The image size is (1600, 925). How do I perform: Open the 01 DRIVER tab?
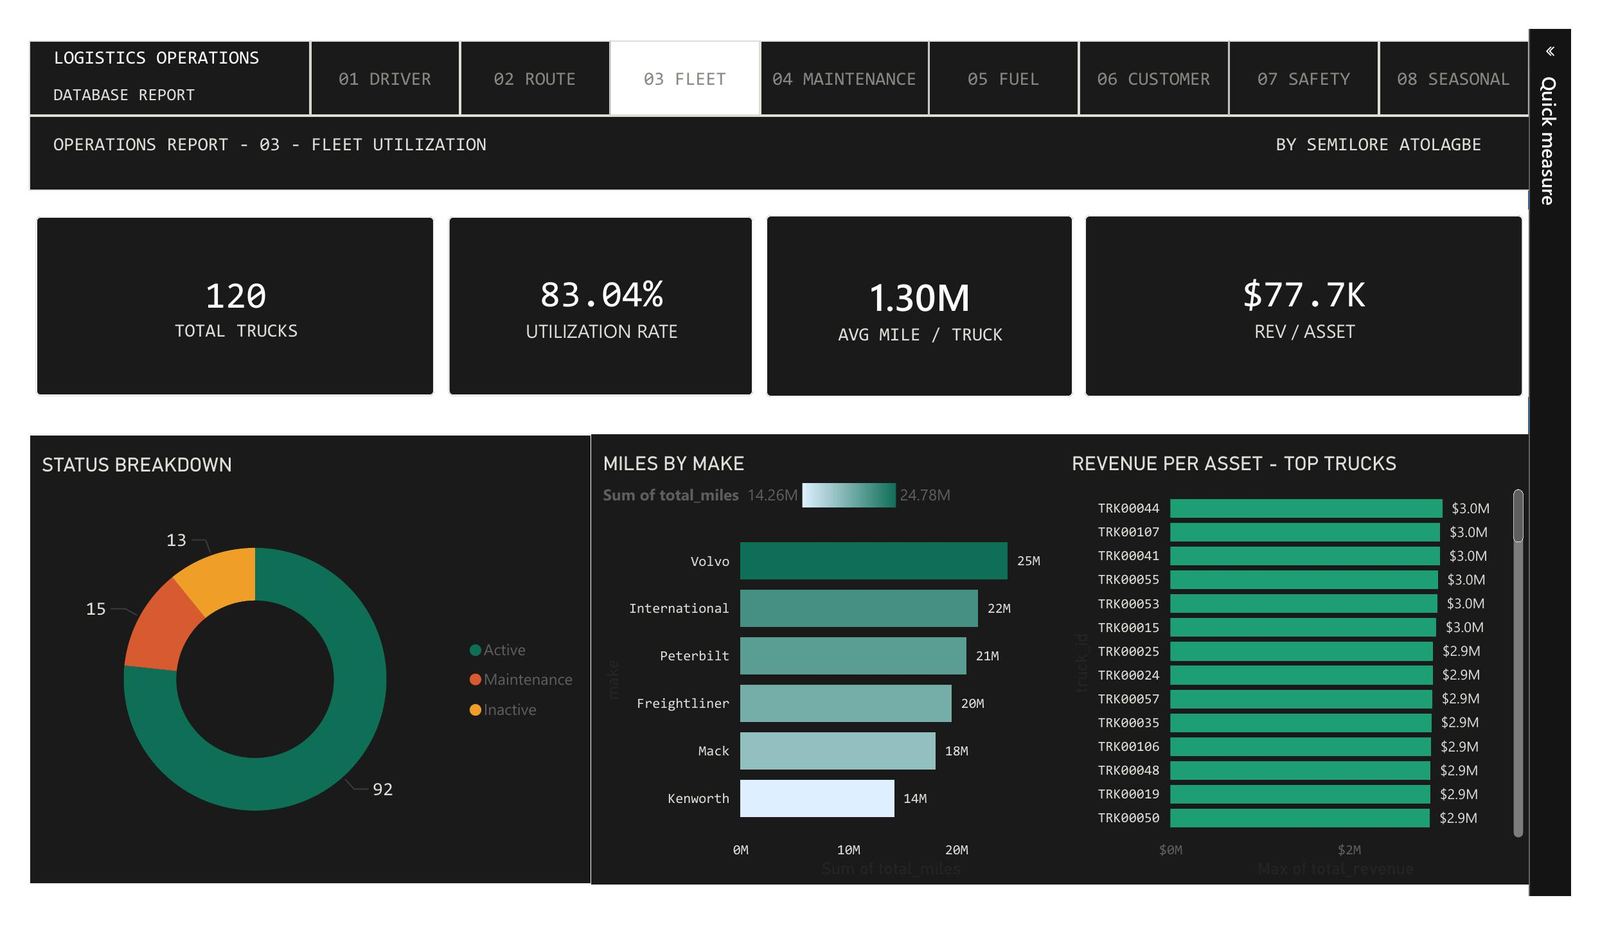[385, 79]
